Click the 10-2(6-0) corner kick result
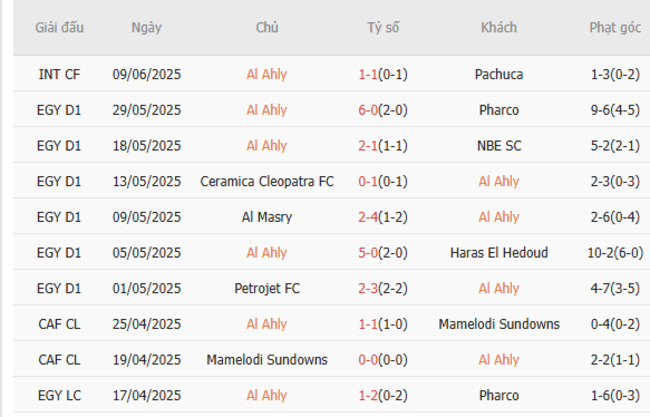This screenshot has width=650, height=417. (x=614, y=253)
